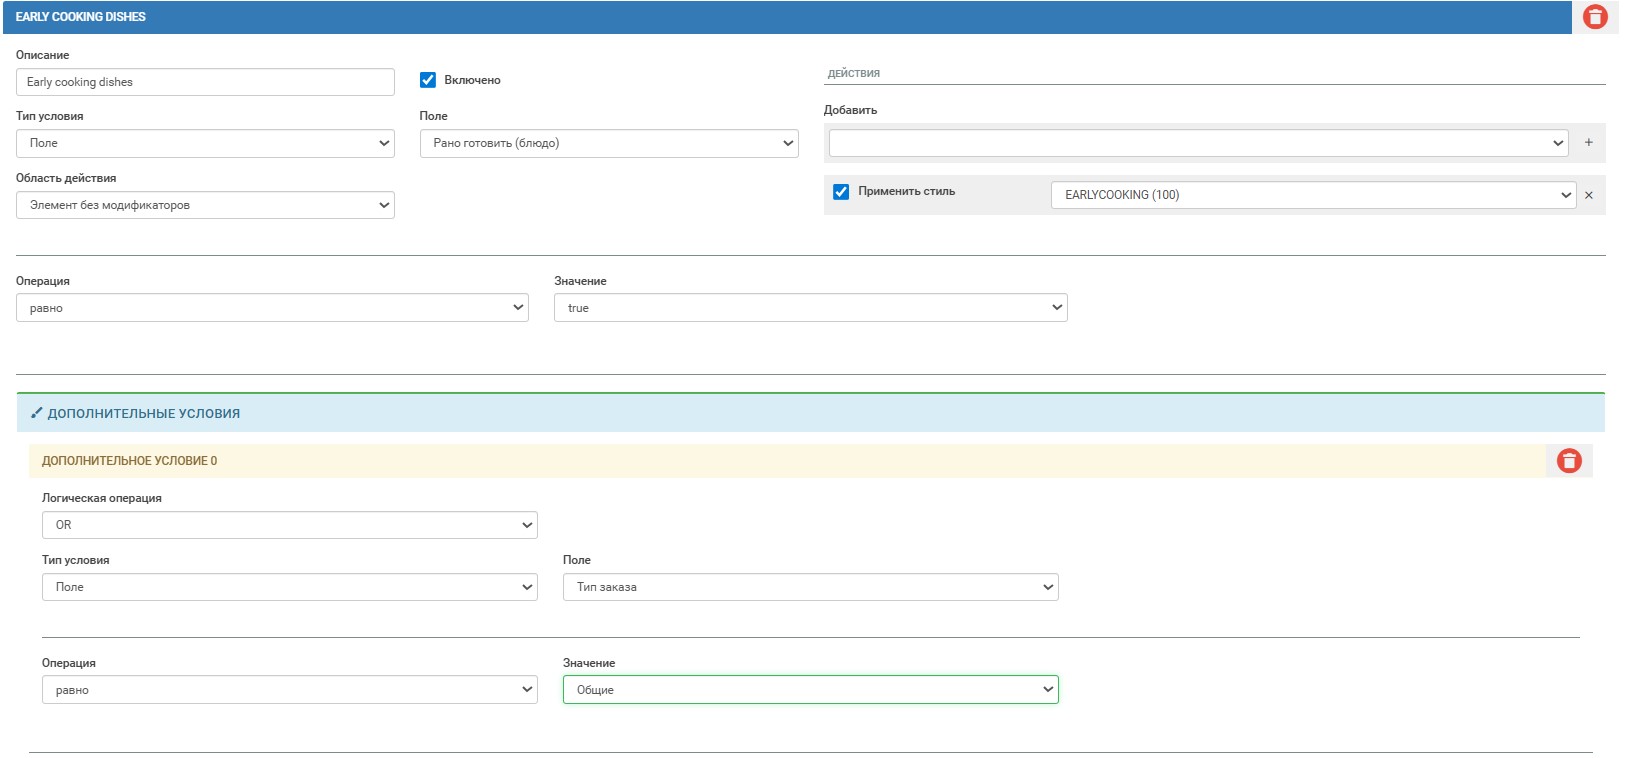Click the plus icon to add action
This screenshot has height=758, width=1626.
coord(1588,143)
